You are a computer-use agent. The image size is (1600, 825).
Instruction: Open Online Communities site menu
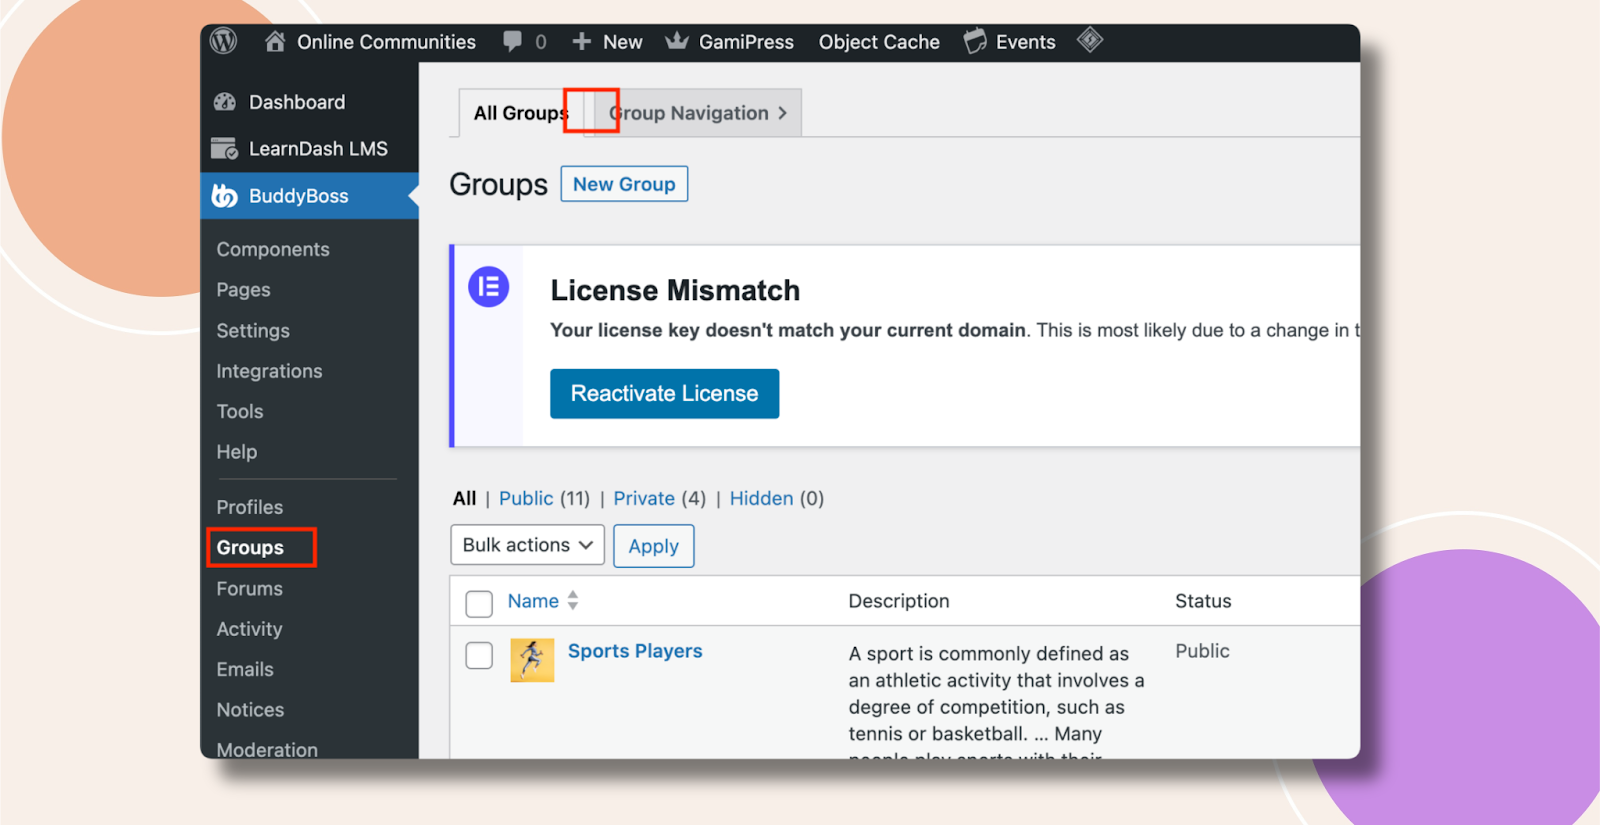tap(386, 42)
